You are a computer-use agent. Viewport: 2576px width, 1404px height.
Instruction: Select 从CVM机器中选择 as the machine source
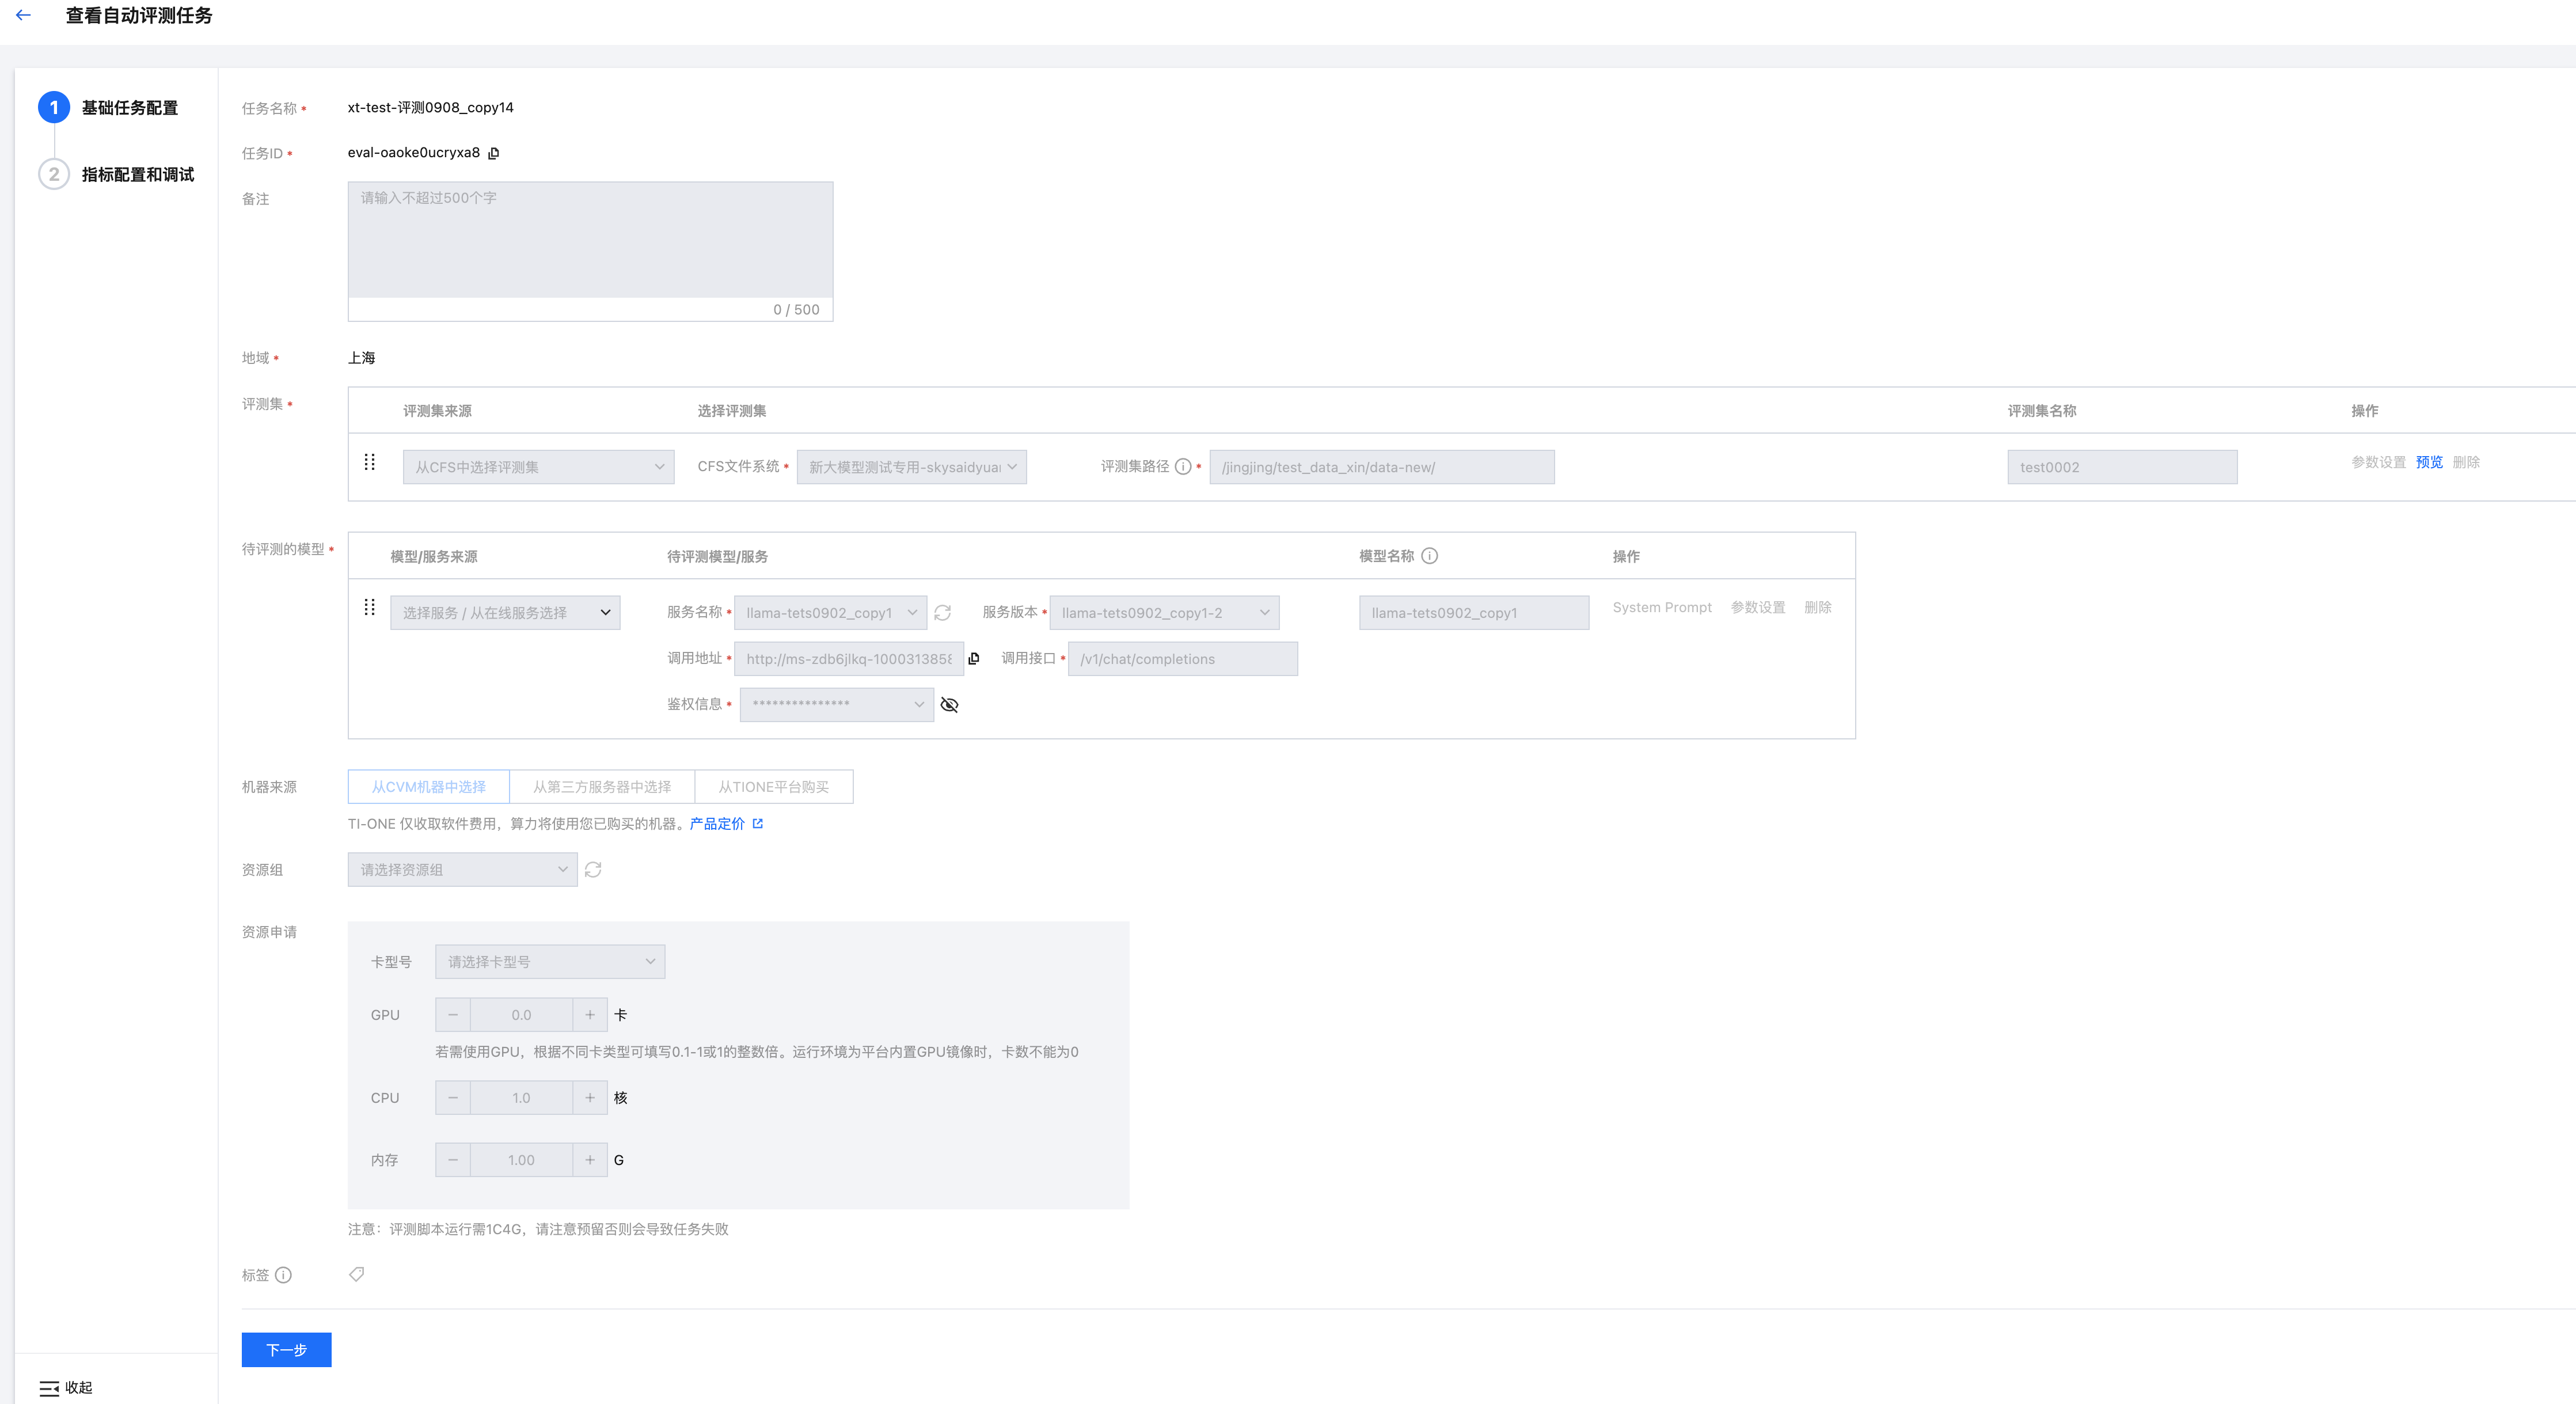click(x=428, y=787)
